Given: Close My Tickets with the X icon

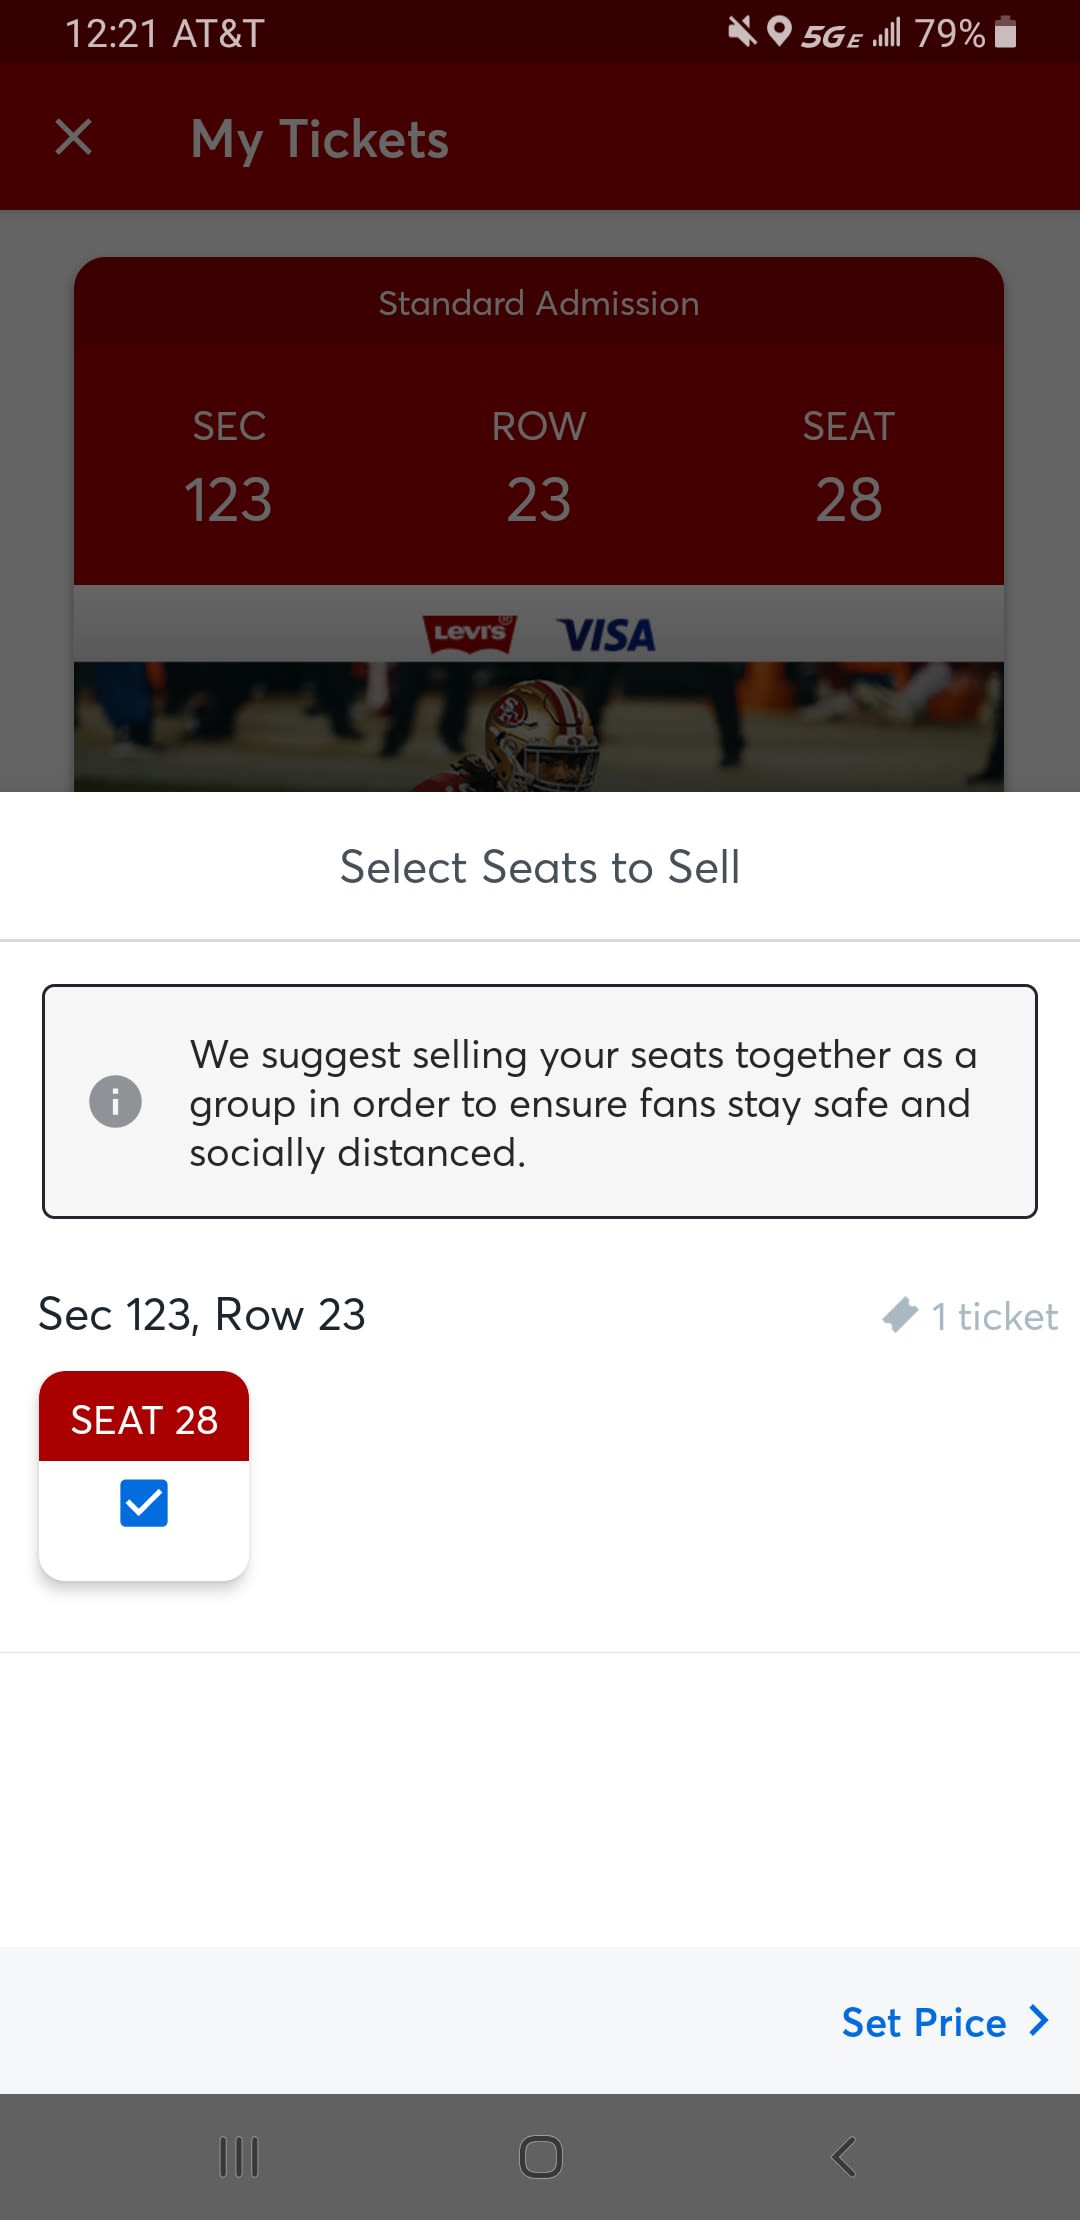Looking at the screenshot, I should pyautogui.click(x=74, y=137).
